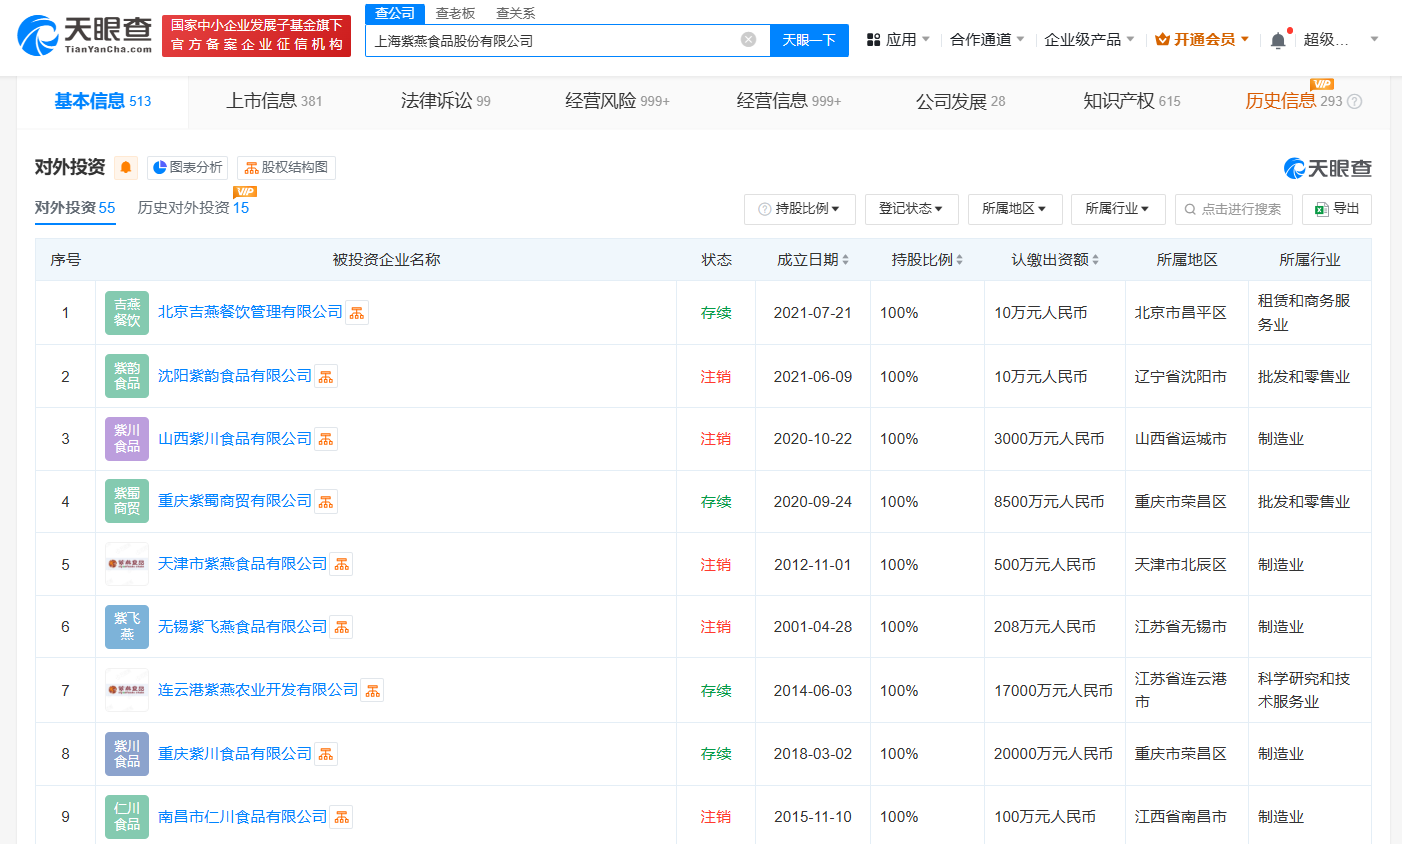The height and width of the screenshot is (844, 1402).
Task: Open the 登记状态 status dropdown
Action: [911, 209]
